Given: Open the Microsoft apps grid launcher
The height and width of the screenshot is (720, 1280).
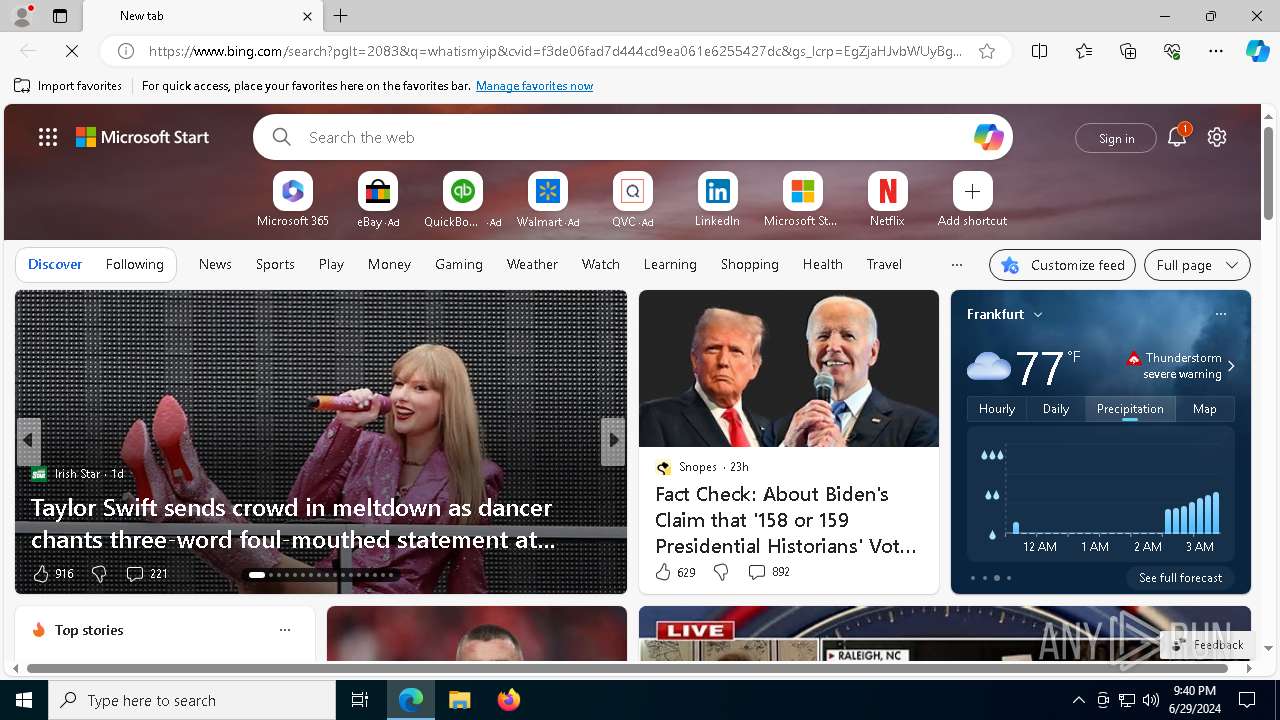Looking at the screenshot, I should (x=48, y=137).
